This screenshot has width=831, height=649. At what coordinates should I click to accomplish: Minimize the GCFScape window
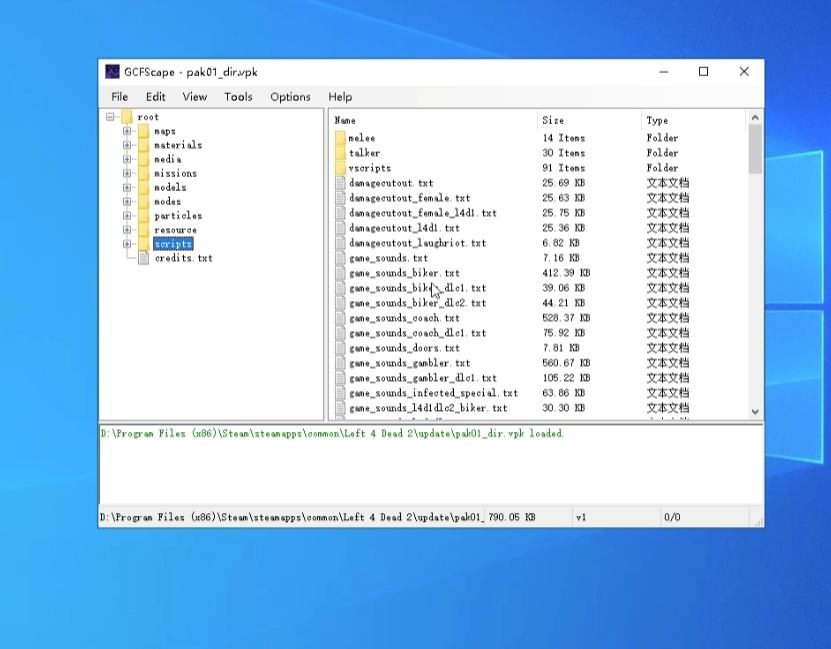tap(664, 72)
